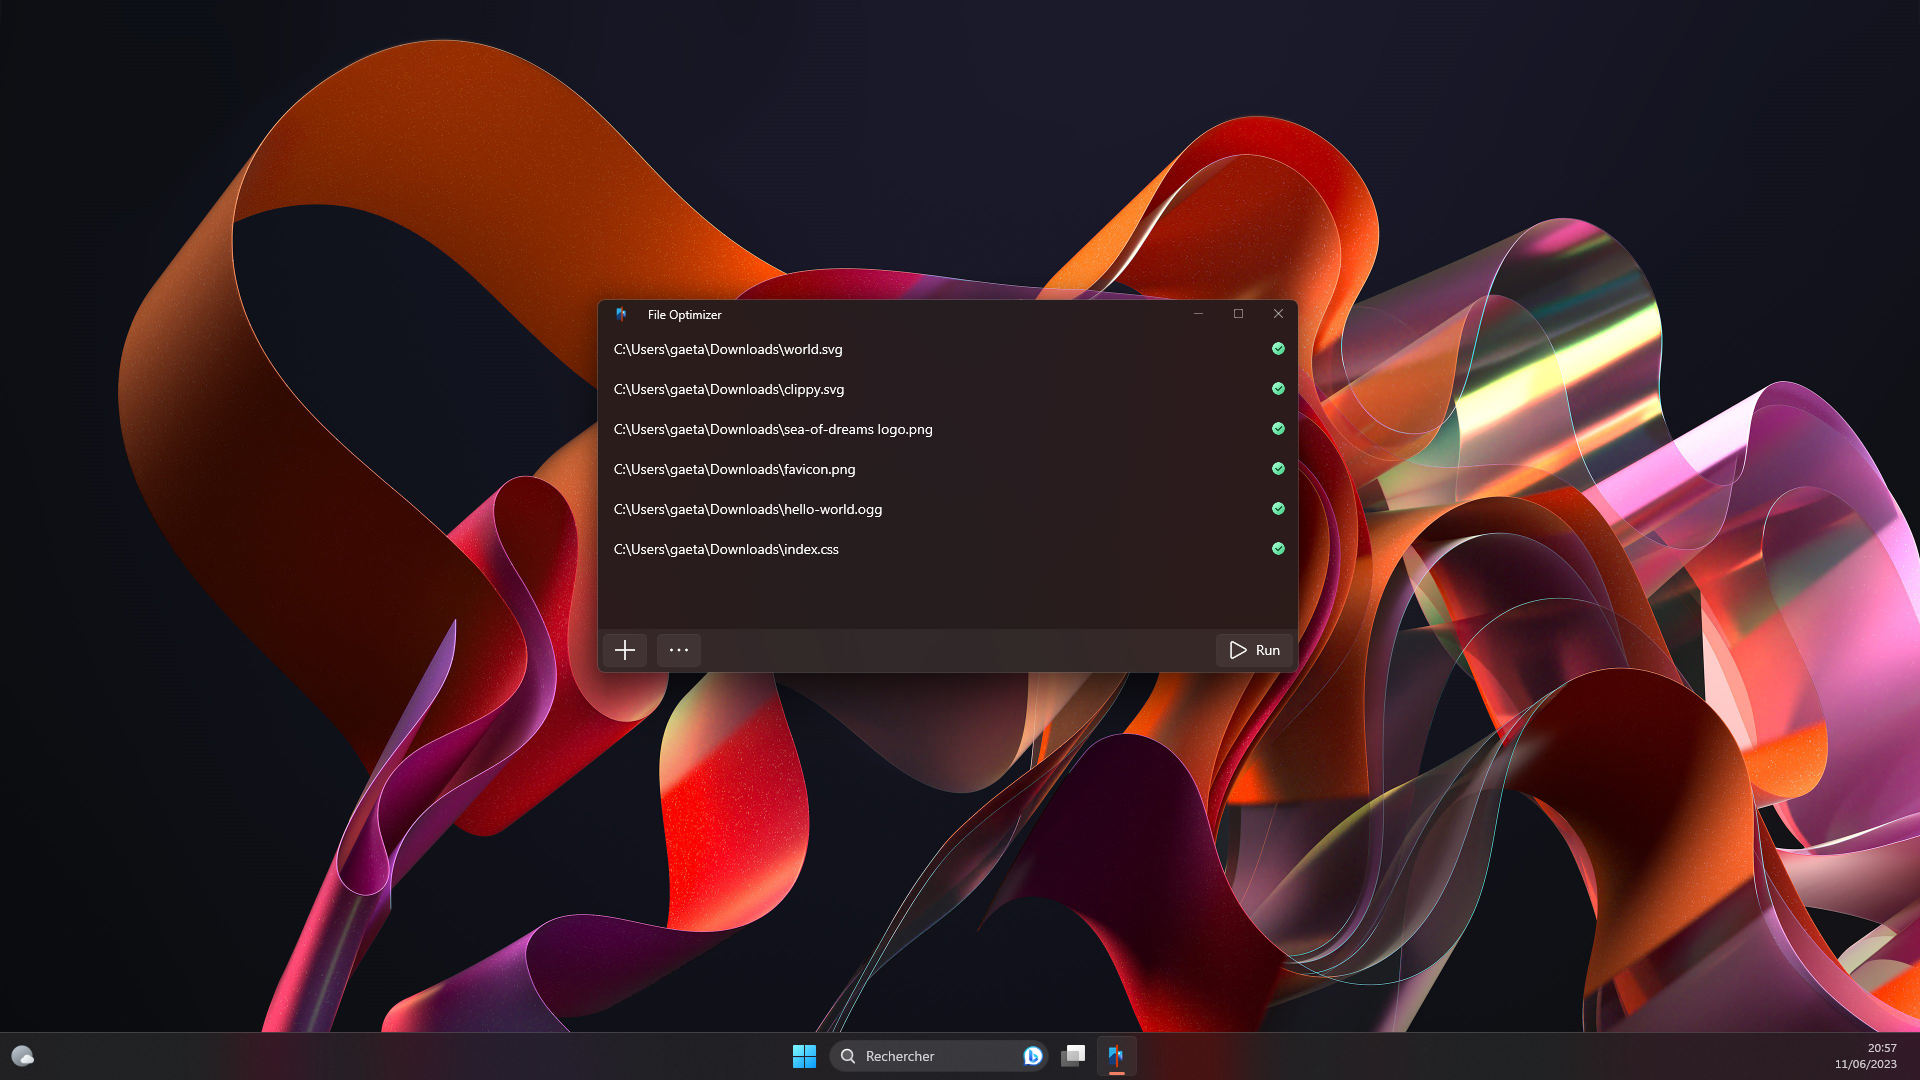
Task: Click the File Optimizer taskbar icon
Action: [1116, 1055]
